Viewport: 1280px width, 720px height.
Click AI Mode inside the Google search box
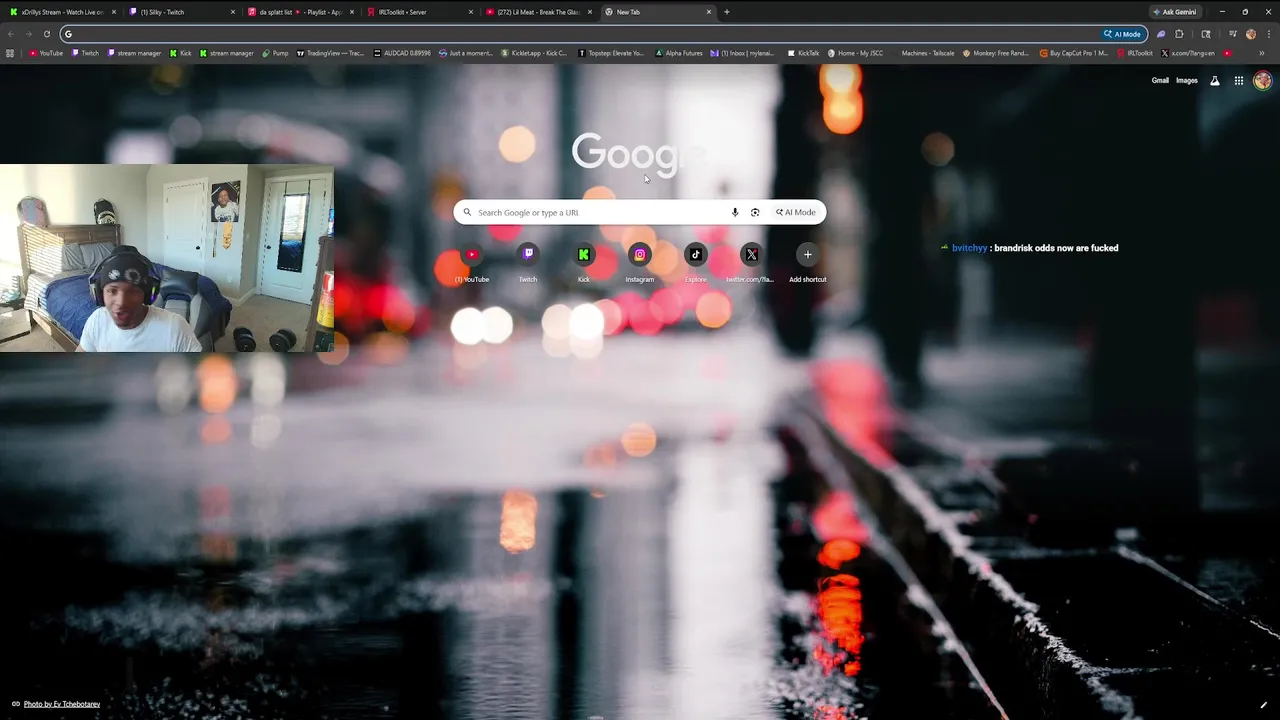tap(796, 212)
